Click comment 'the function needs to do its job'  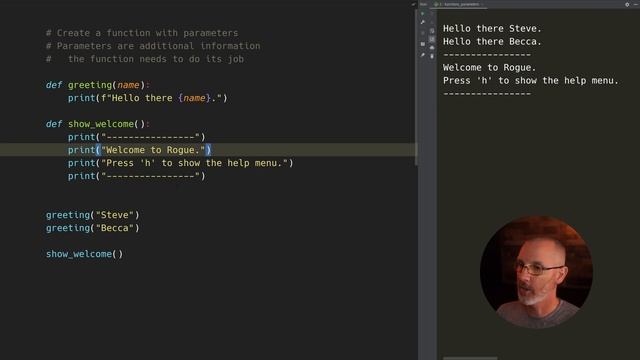click(x=156, y=59)
